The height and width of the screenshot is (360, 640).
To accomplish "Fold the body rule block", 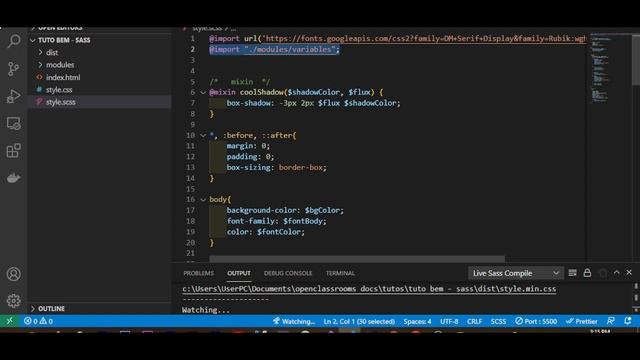I will [203, 200].
